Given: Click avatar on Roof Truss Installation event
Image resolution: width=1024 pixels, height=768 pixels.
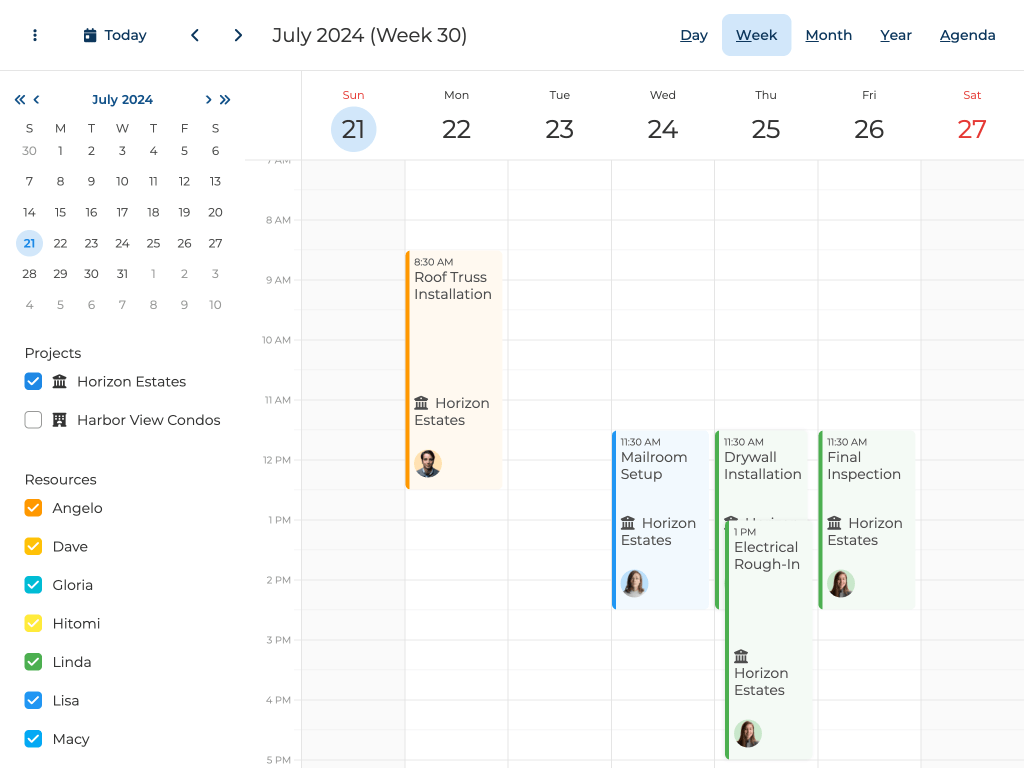Looking at the screenshot, I should [428, 463].
